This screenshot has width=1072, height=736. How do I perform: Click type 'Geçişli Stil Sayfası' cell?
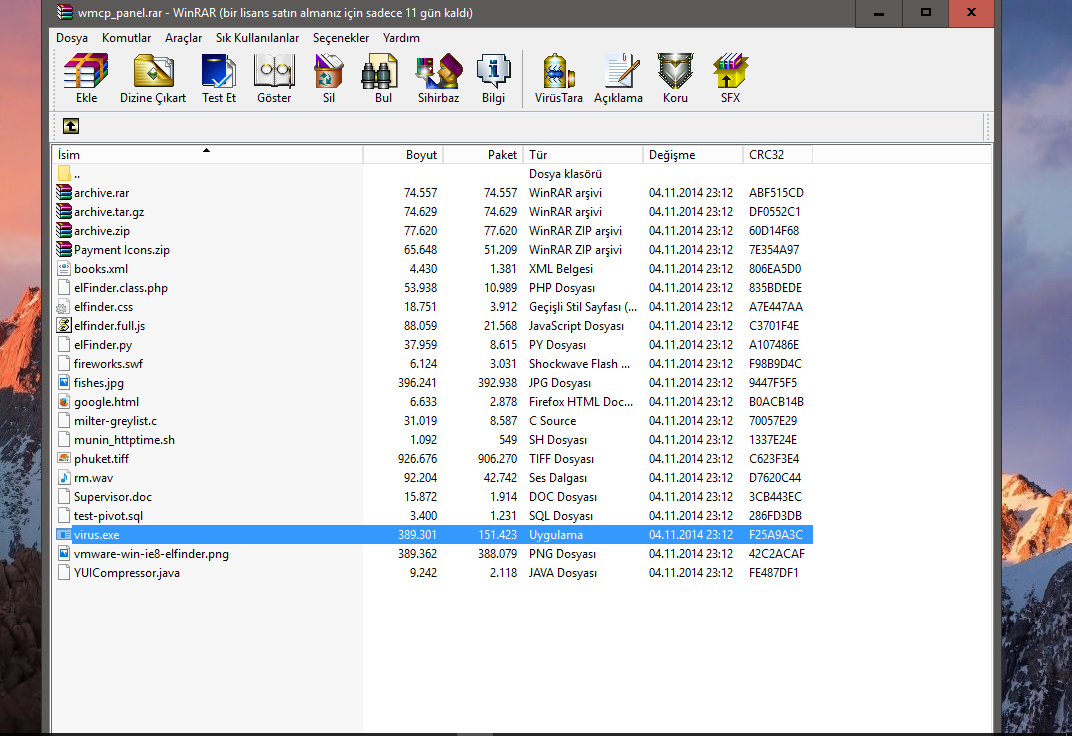pyautogui.click(x=582, y=307)
